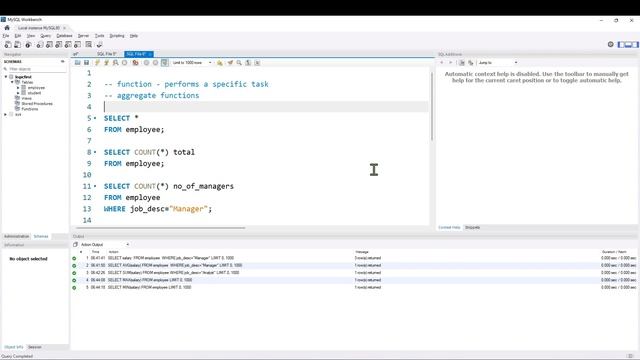Open the Database menu
Viewport: 640px width, 360px height.
64,36
